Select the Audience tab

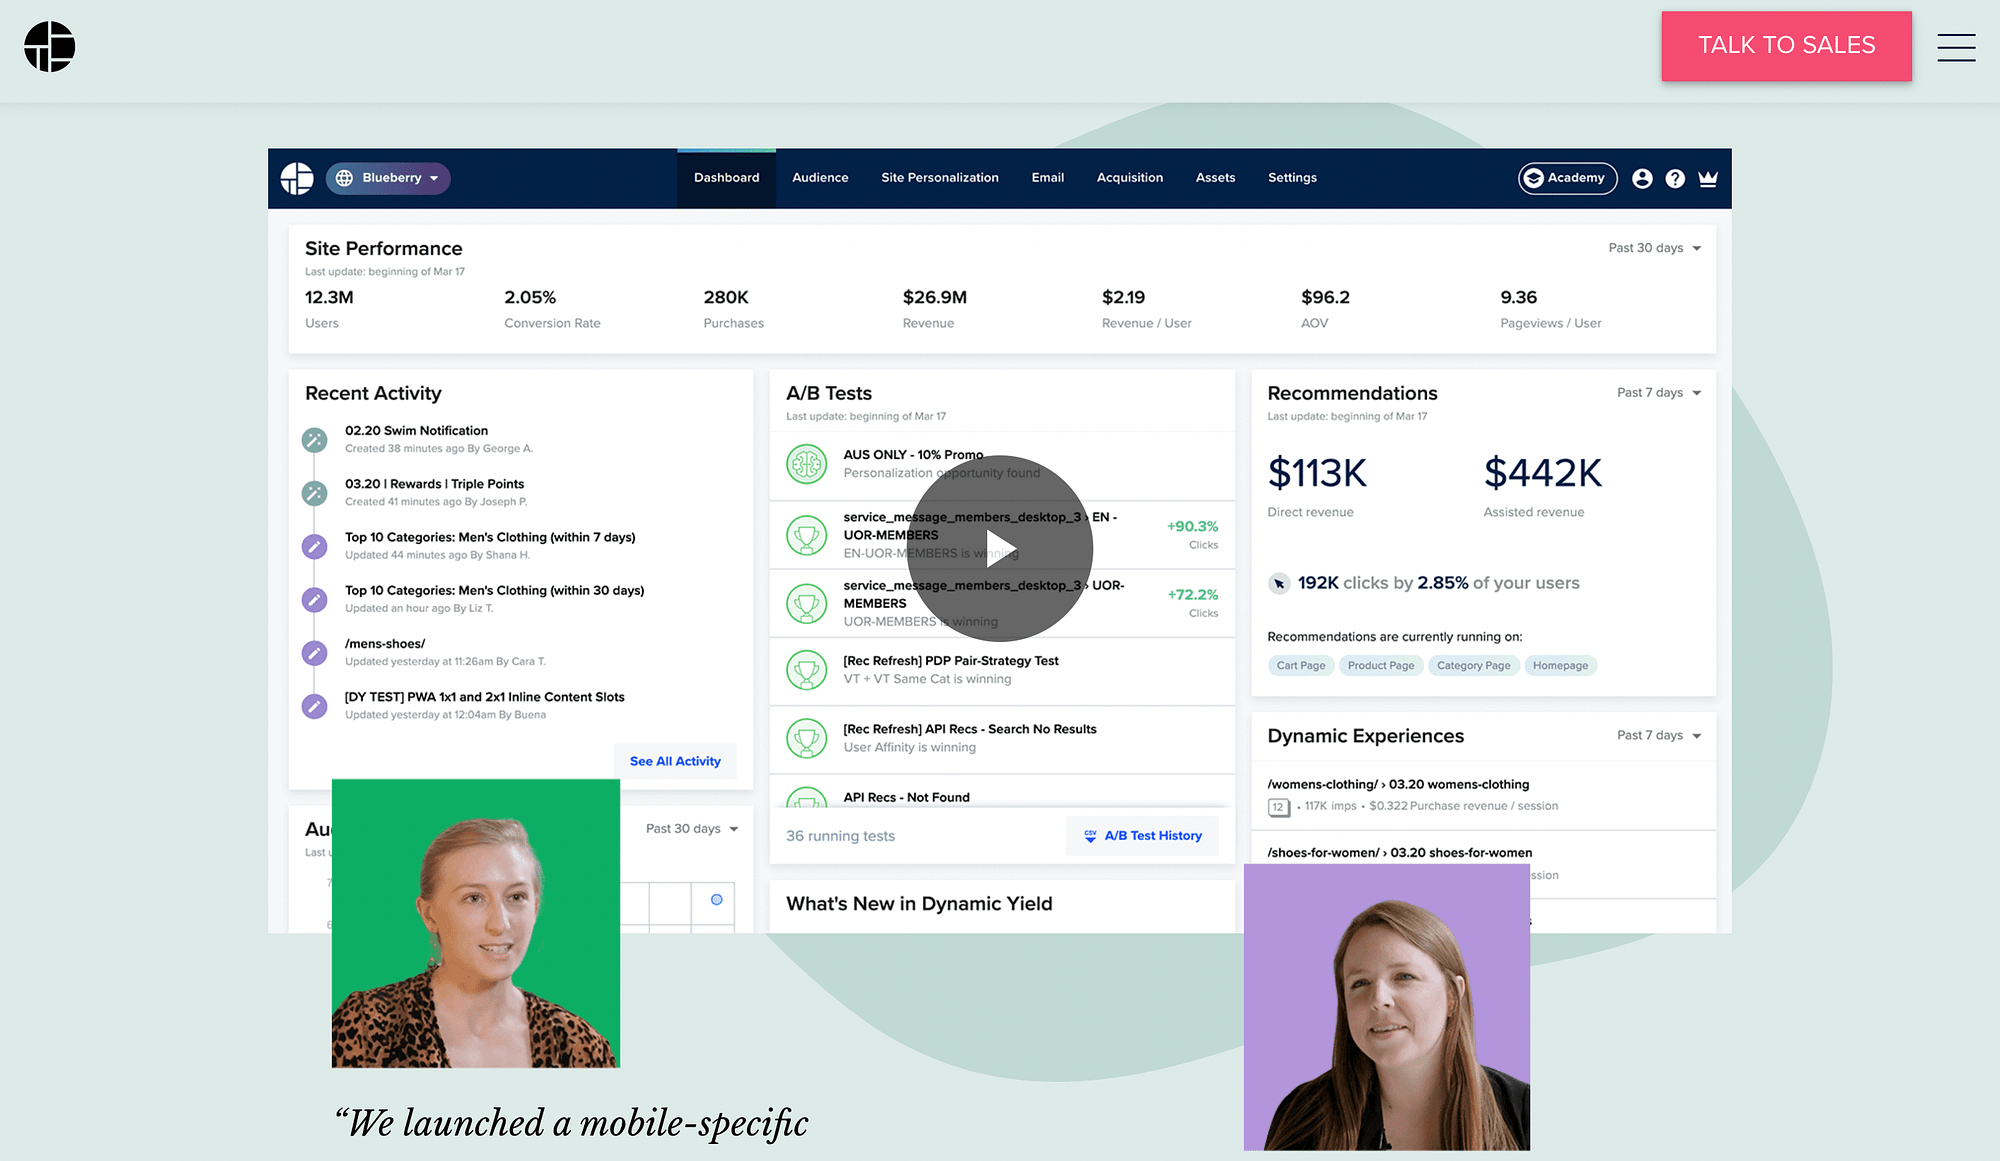tap(820, 177)
